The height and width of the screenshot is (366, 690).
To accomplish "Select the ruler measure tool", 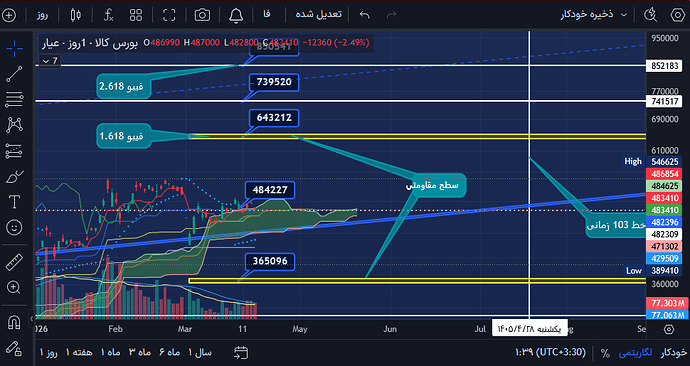I will tap(14, 262).
